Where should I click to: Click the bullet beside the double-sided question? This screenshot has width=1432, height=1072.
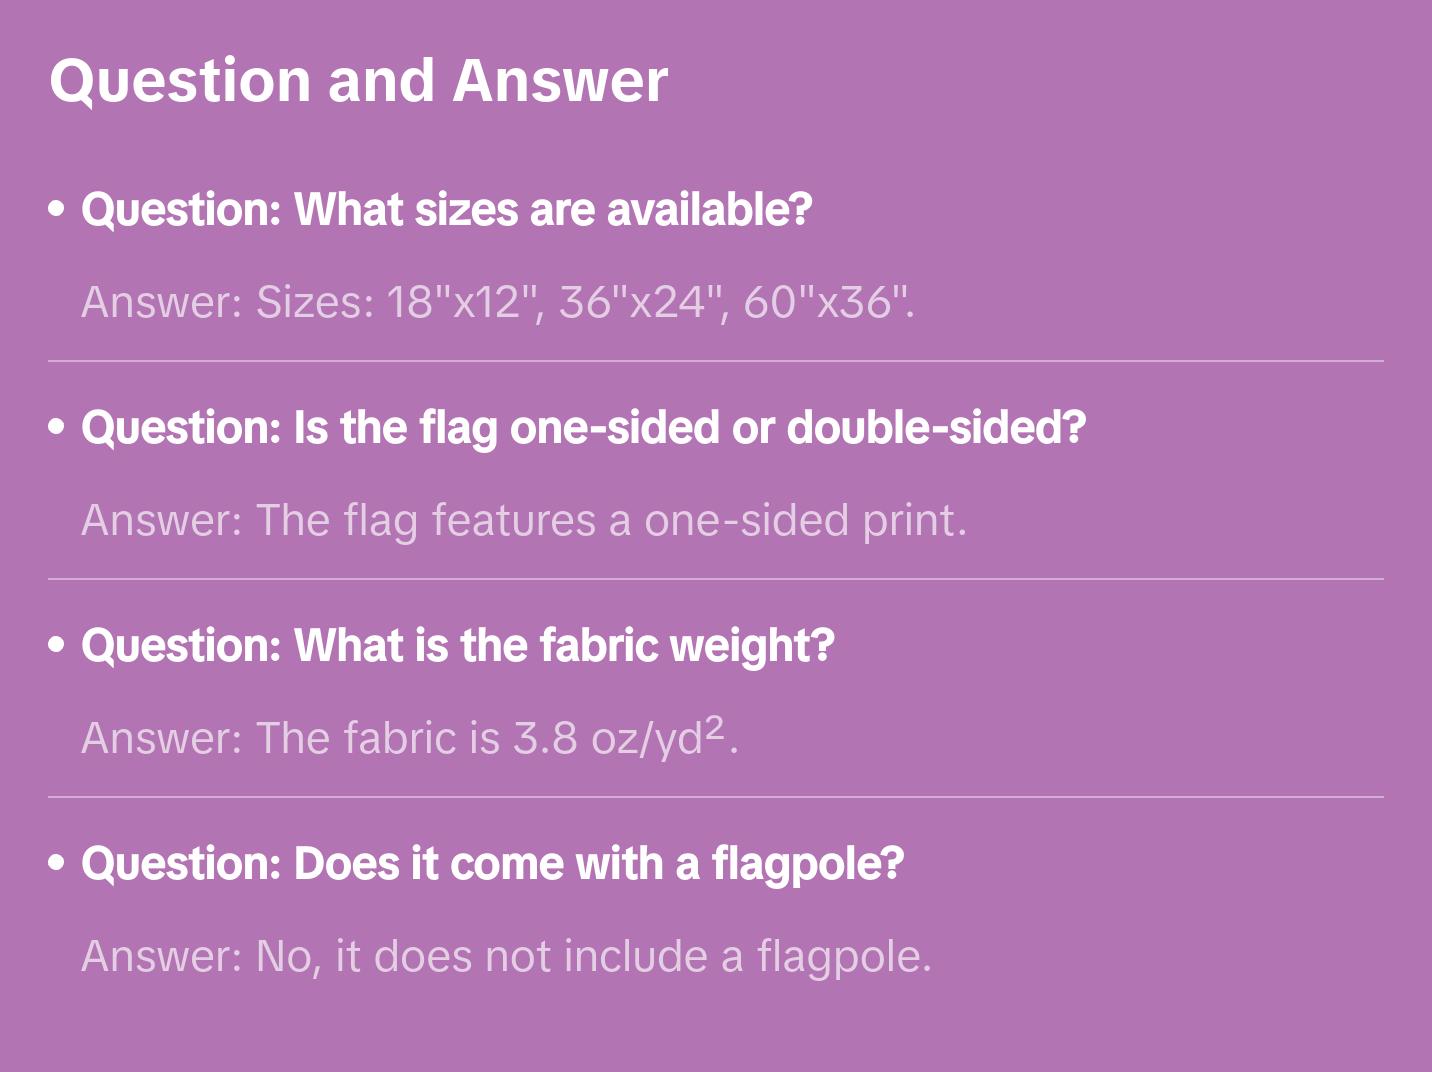pos(57,427)
